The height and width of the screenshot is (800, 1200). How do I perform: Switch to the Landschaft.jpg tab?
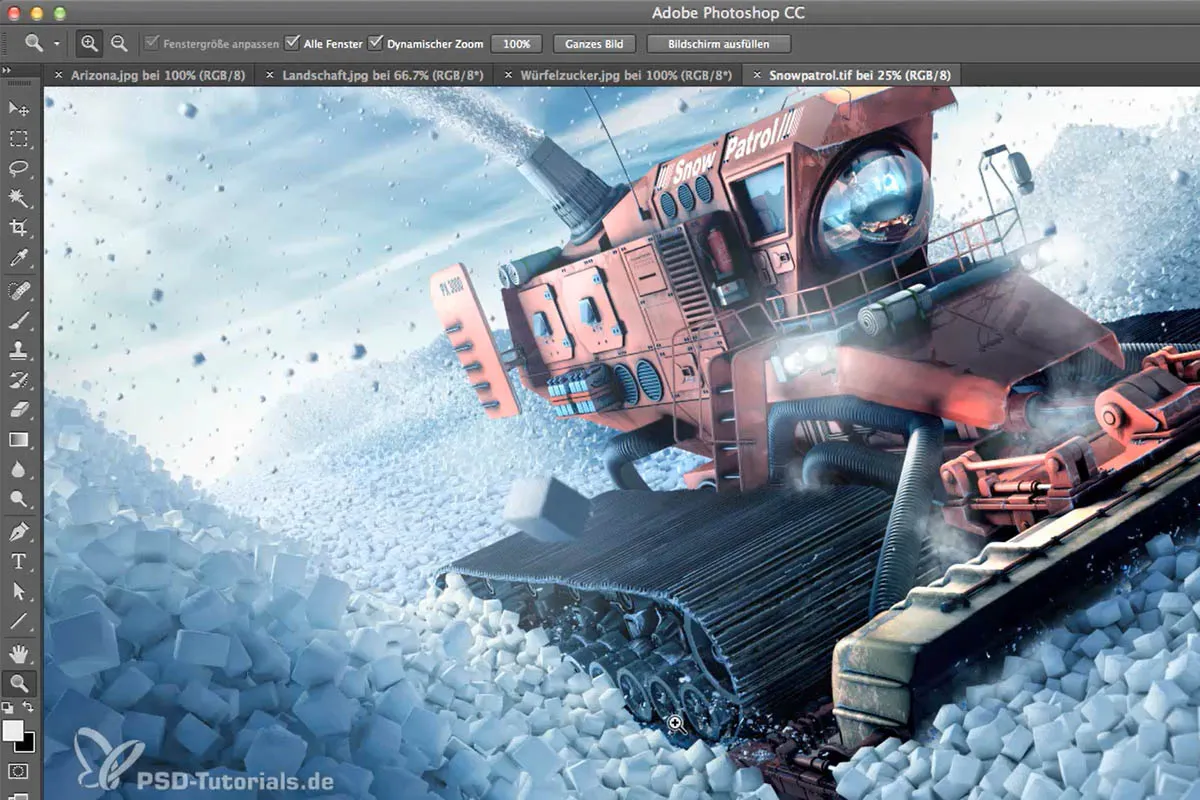384,75
